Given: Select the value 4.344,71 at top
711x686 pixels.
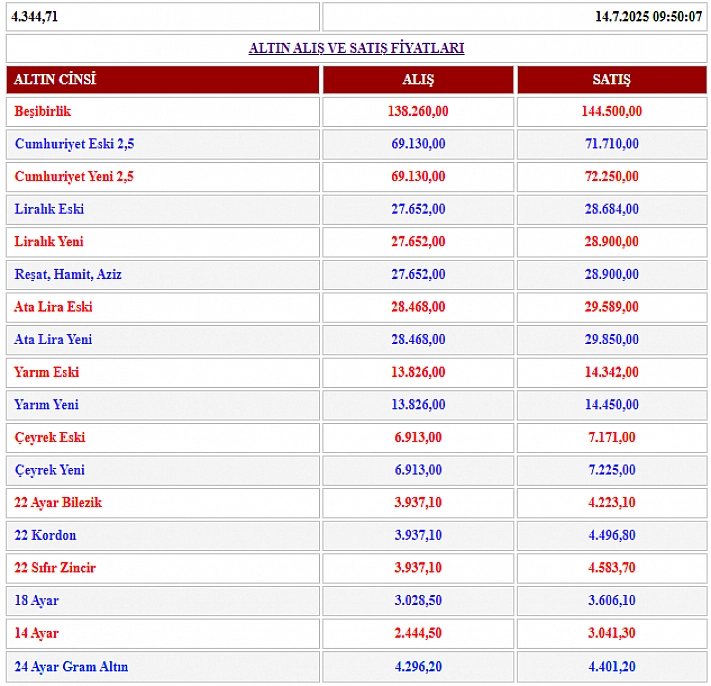Looking at the screenshot, I should click(x=34, y=17).
